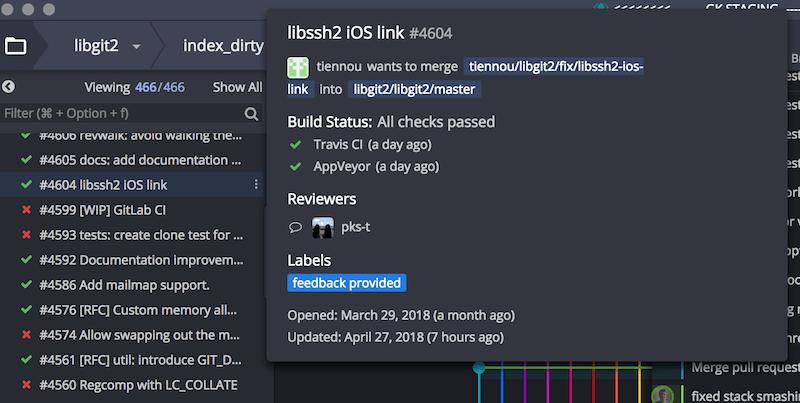Click red X status of #4599
The height and width of the screenshot is (403, 800).
(27, 210)
